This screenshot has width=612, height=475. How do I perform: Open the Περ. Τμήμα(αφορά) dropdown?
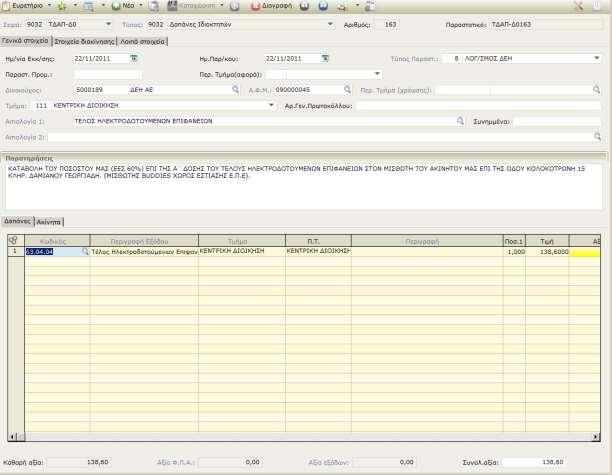coord(377,74)
